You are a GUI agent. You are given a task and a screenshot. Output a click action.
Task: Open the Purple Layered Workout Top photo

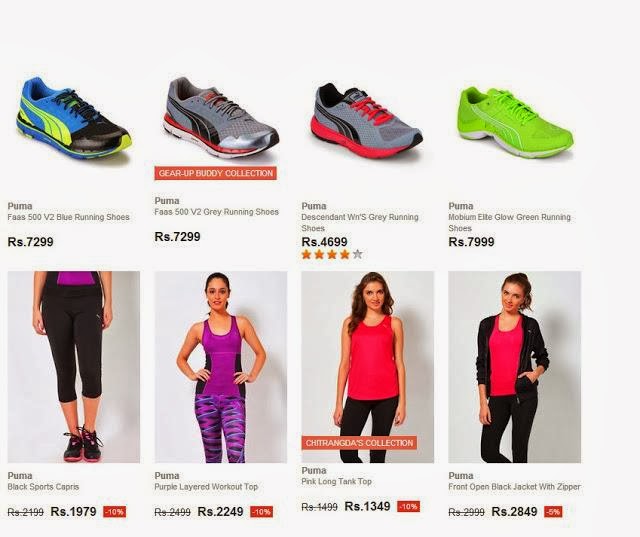(221, 367)
